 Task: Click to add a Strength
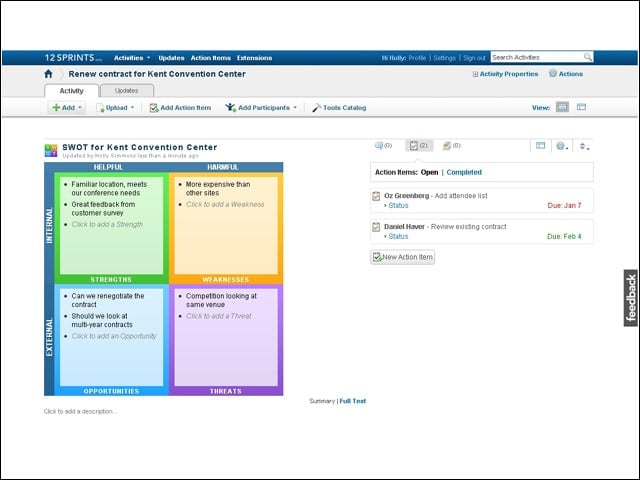[x=107, y=224]
